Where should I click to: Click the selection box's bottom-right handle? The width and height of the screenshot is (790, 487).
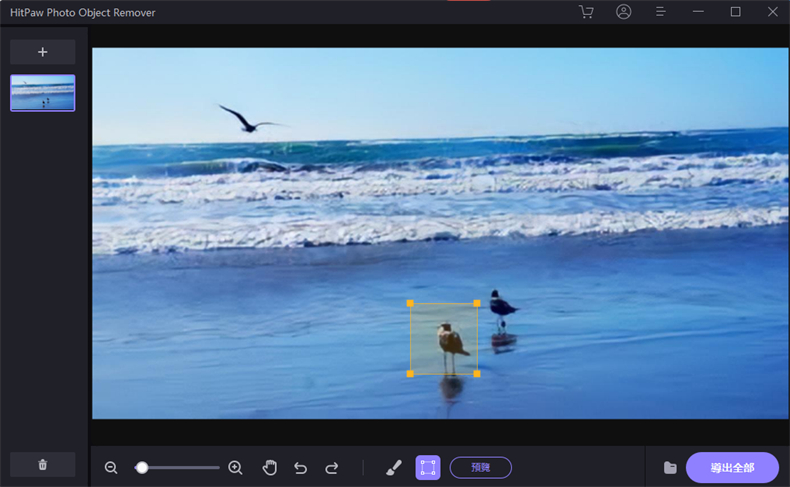[x=477, y=374]
